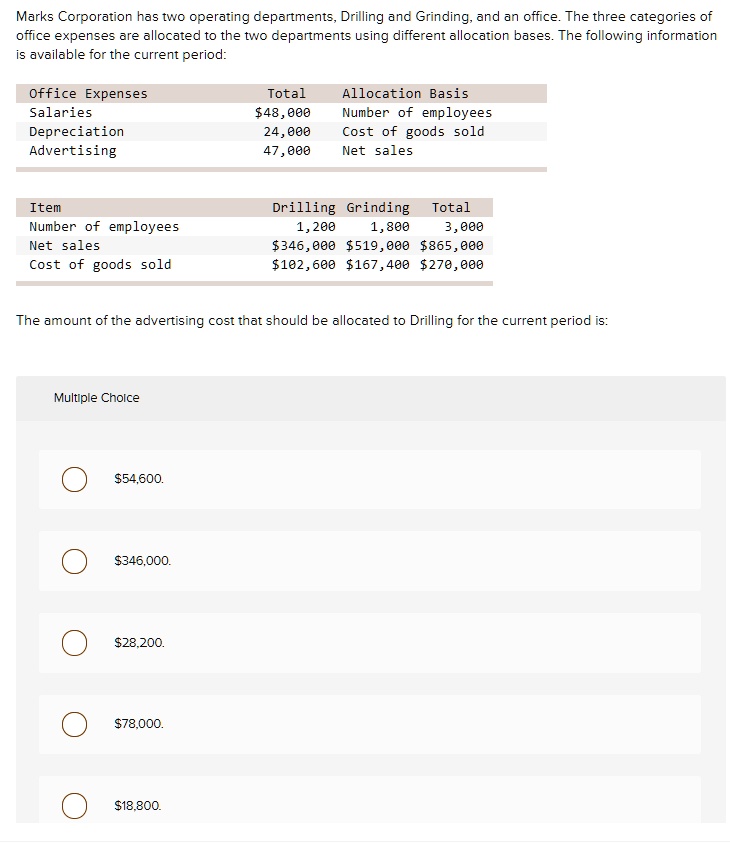Click the Drilling column header
The width and height of the screenshot is (730, 844).
[x=304, y=208]
